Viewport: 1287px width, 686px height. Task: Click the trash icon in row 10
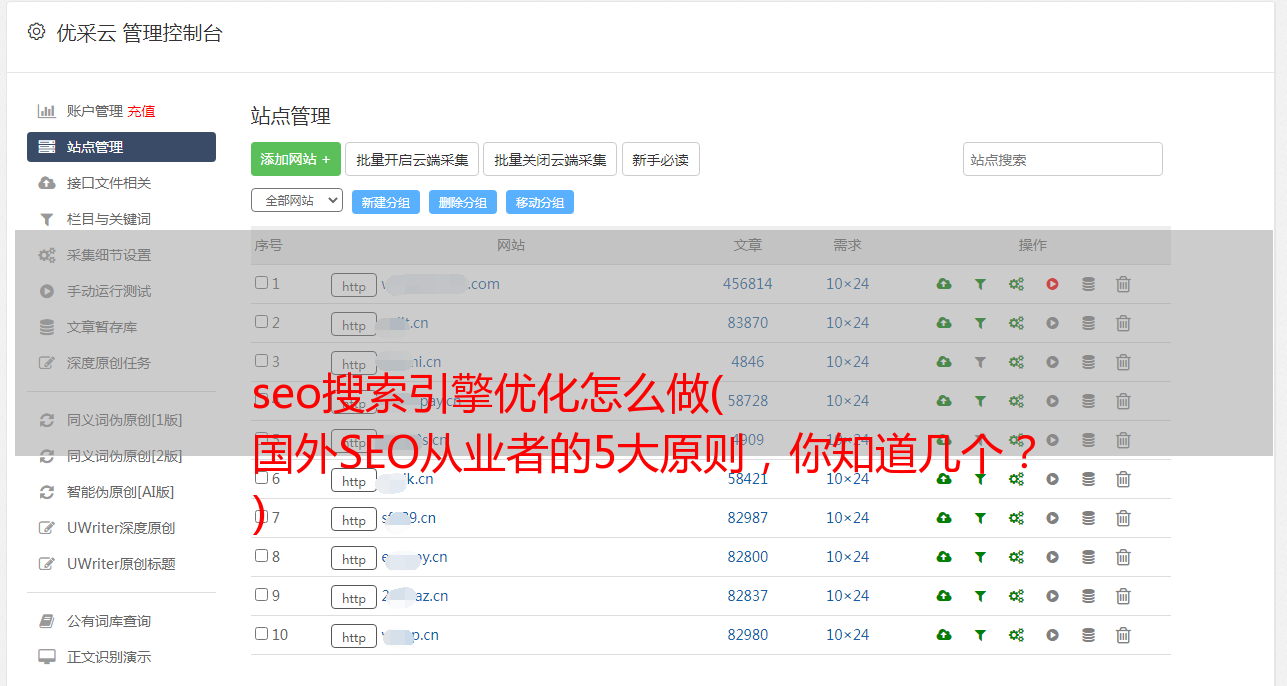[1123, 635]
